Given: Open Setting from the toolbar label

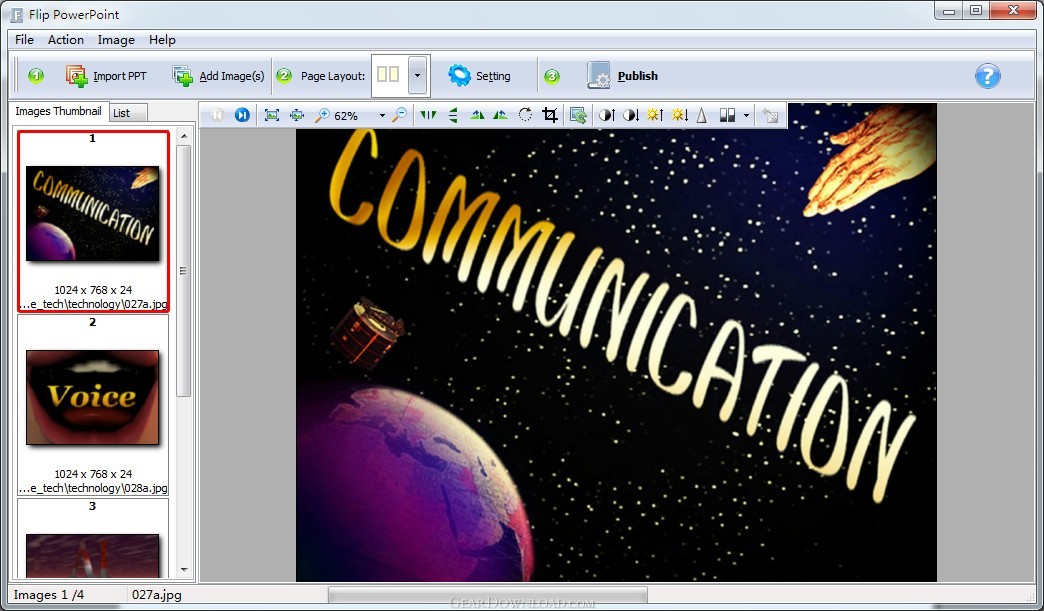Looking at the screenshot, I should point(493,76).
